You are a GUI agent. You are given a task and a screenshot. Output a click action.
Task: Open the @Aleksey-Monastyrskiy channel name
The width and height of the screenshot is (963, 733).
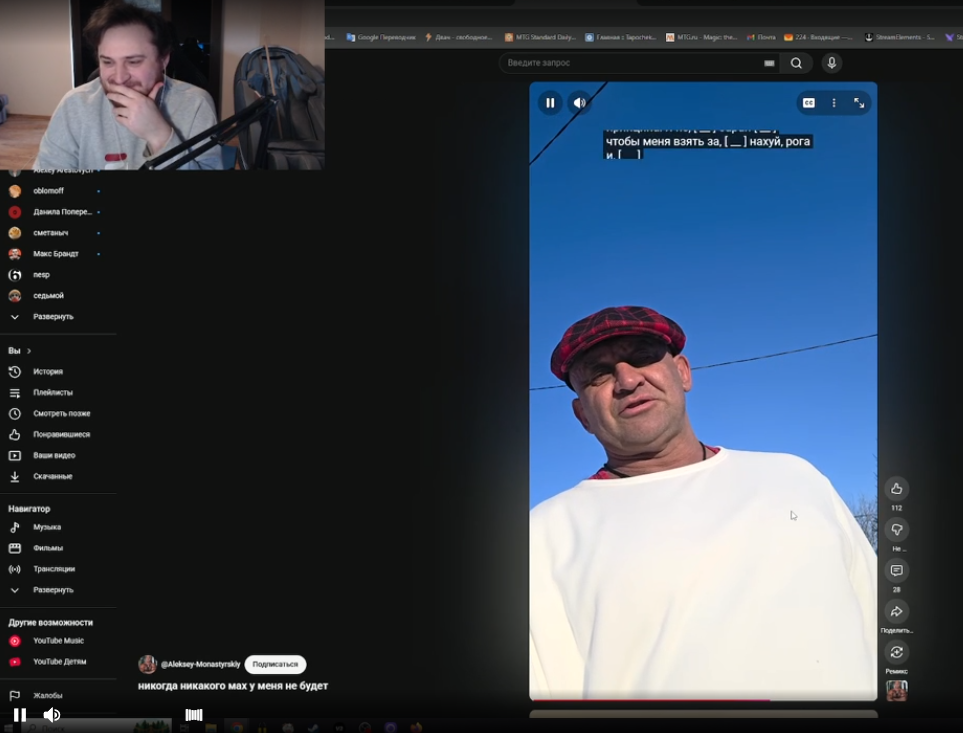click(x=200, y=664)
